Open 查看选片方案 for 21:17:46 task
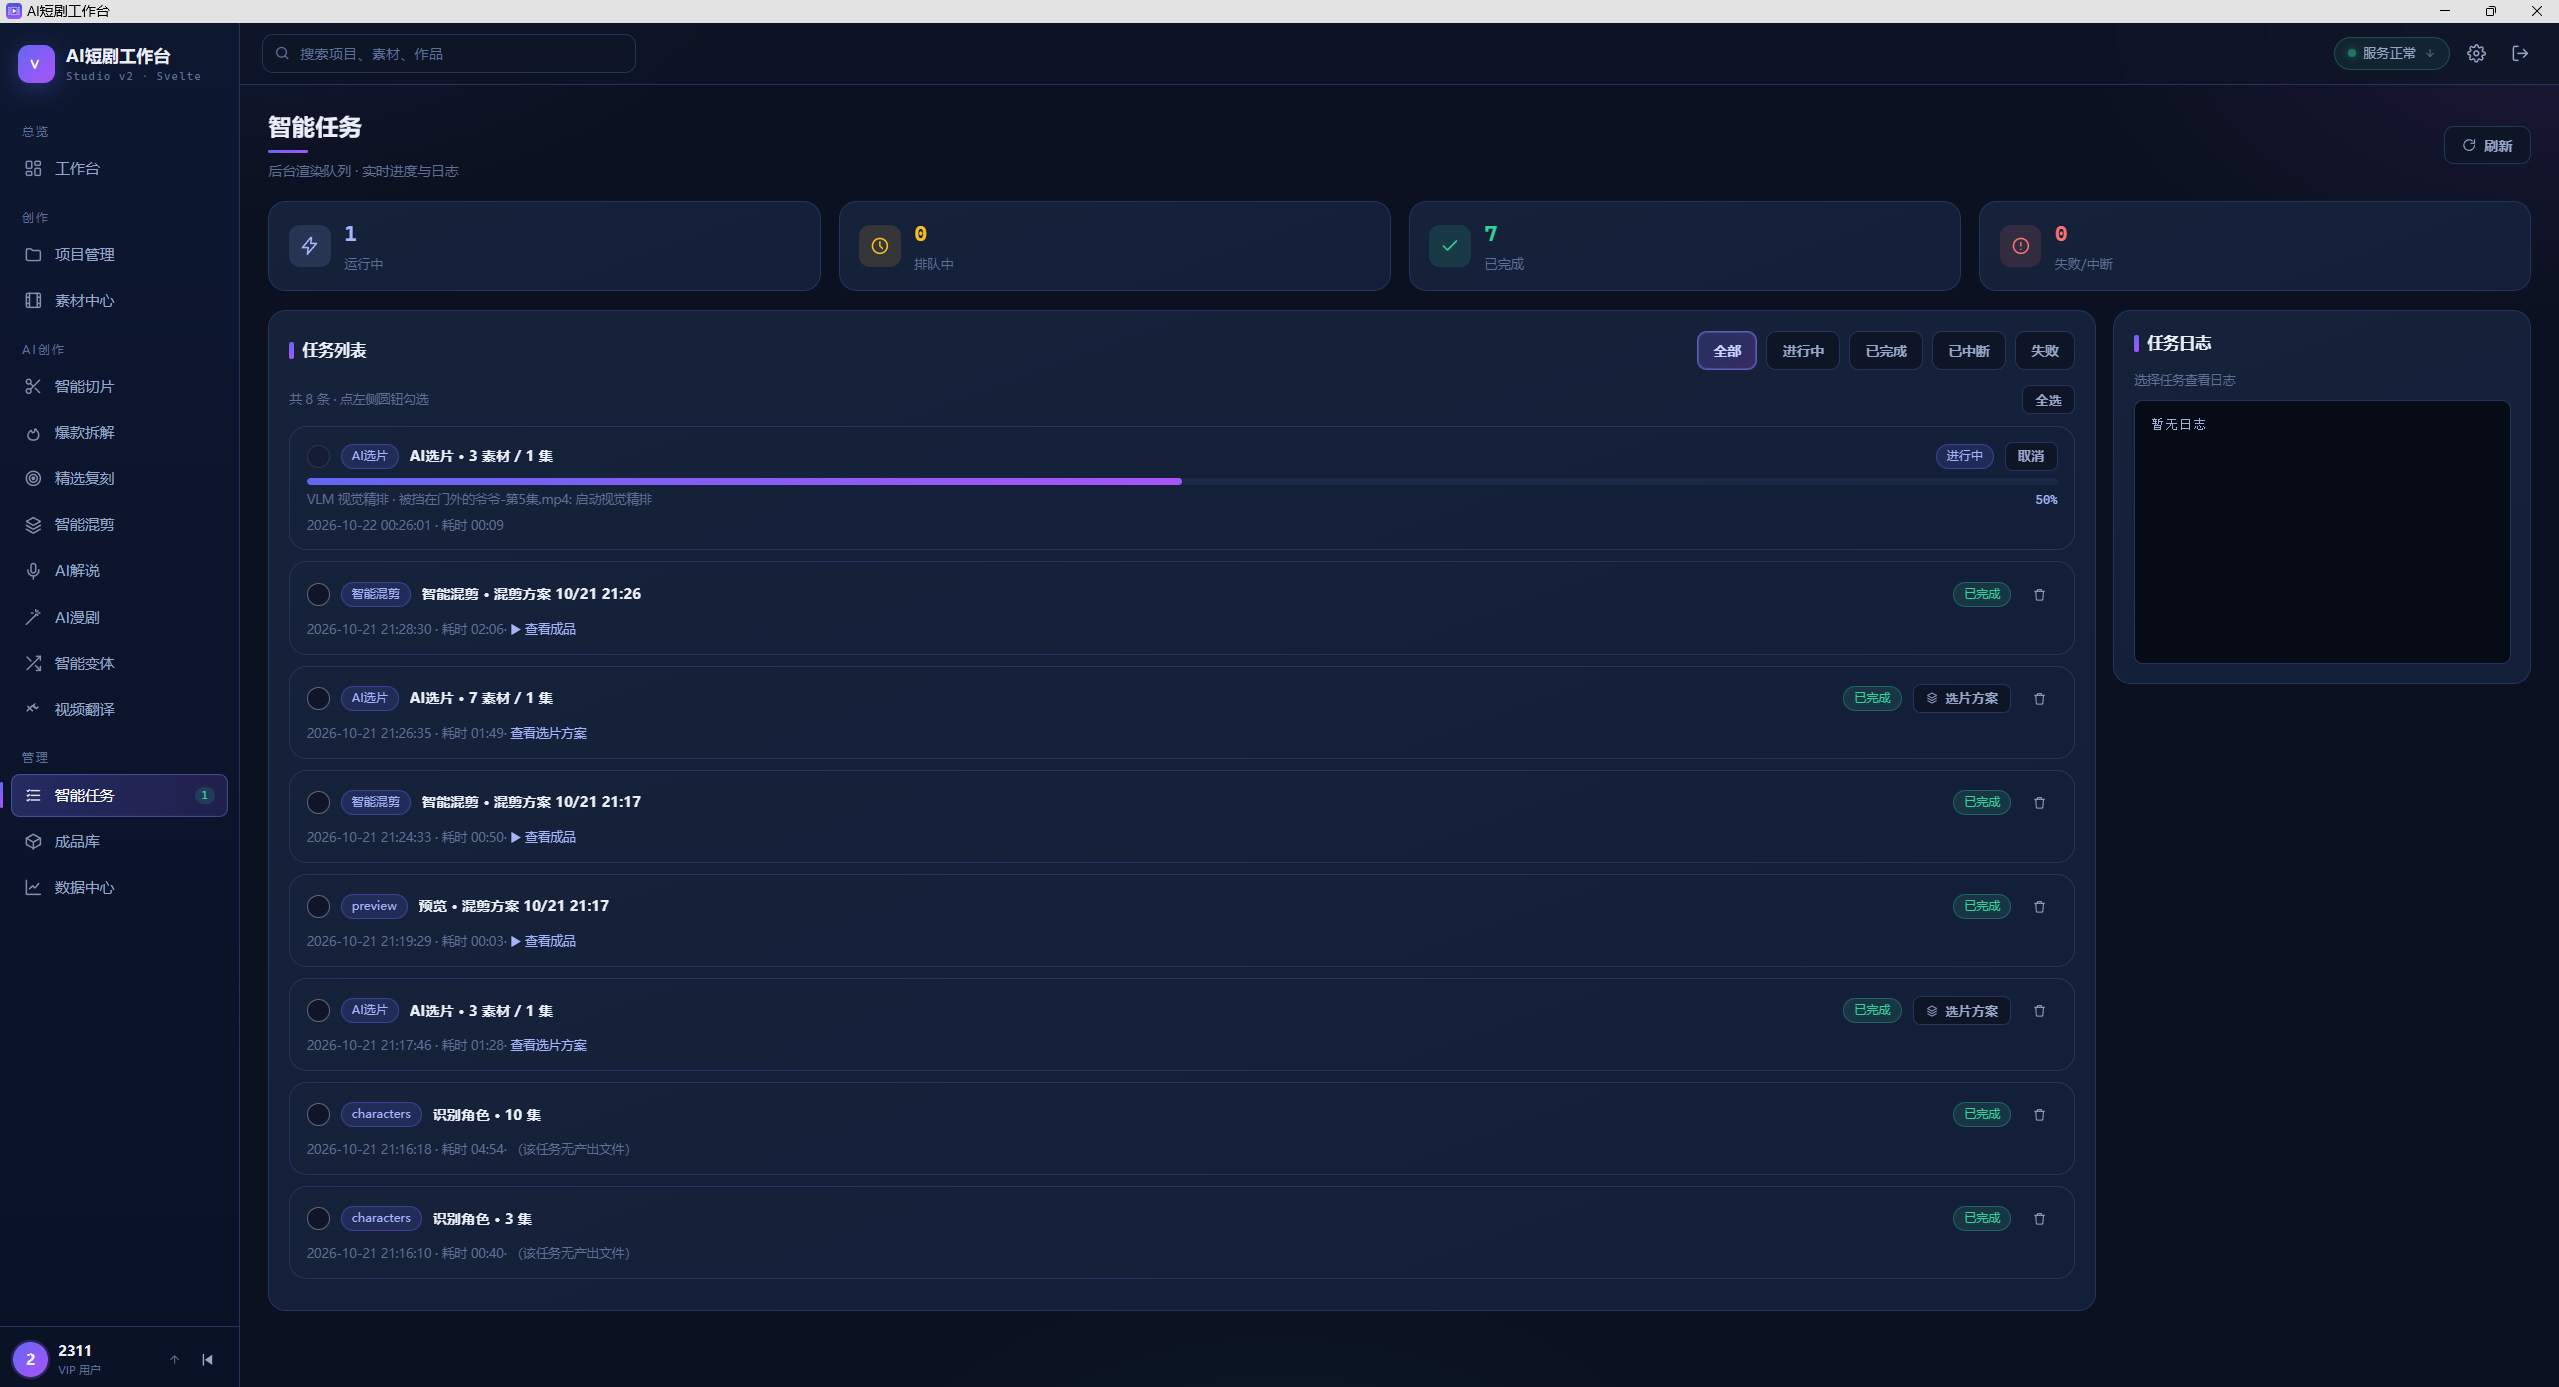The width and height of the screenshot is (2559, 1387). 548,1046
